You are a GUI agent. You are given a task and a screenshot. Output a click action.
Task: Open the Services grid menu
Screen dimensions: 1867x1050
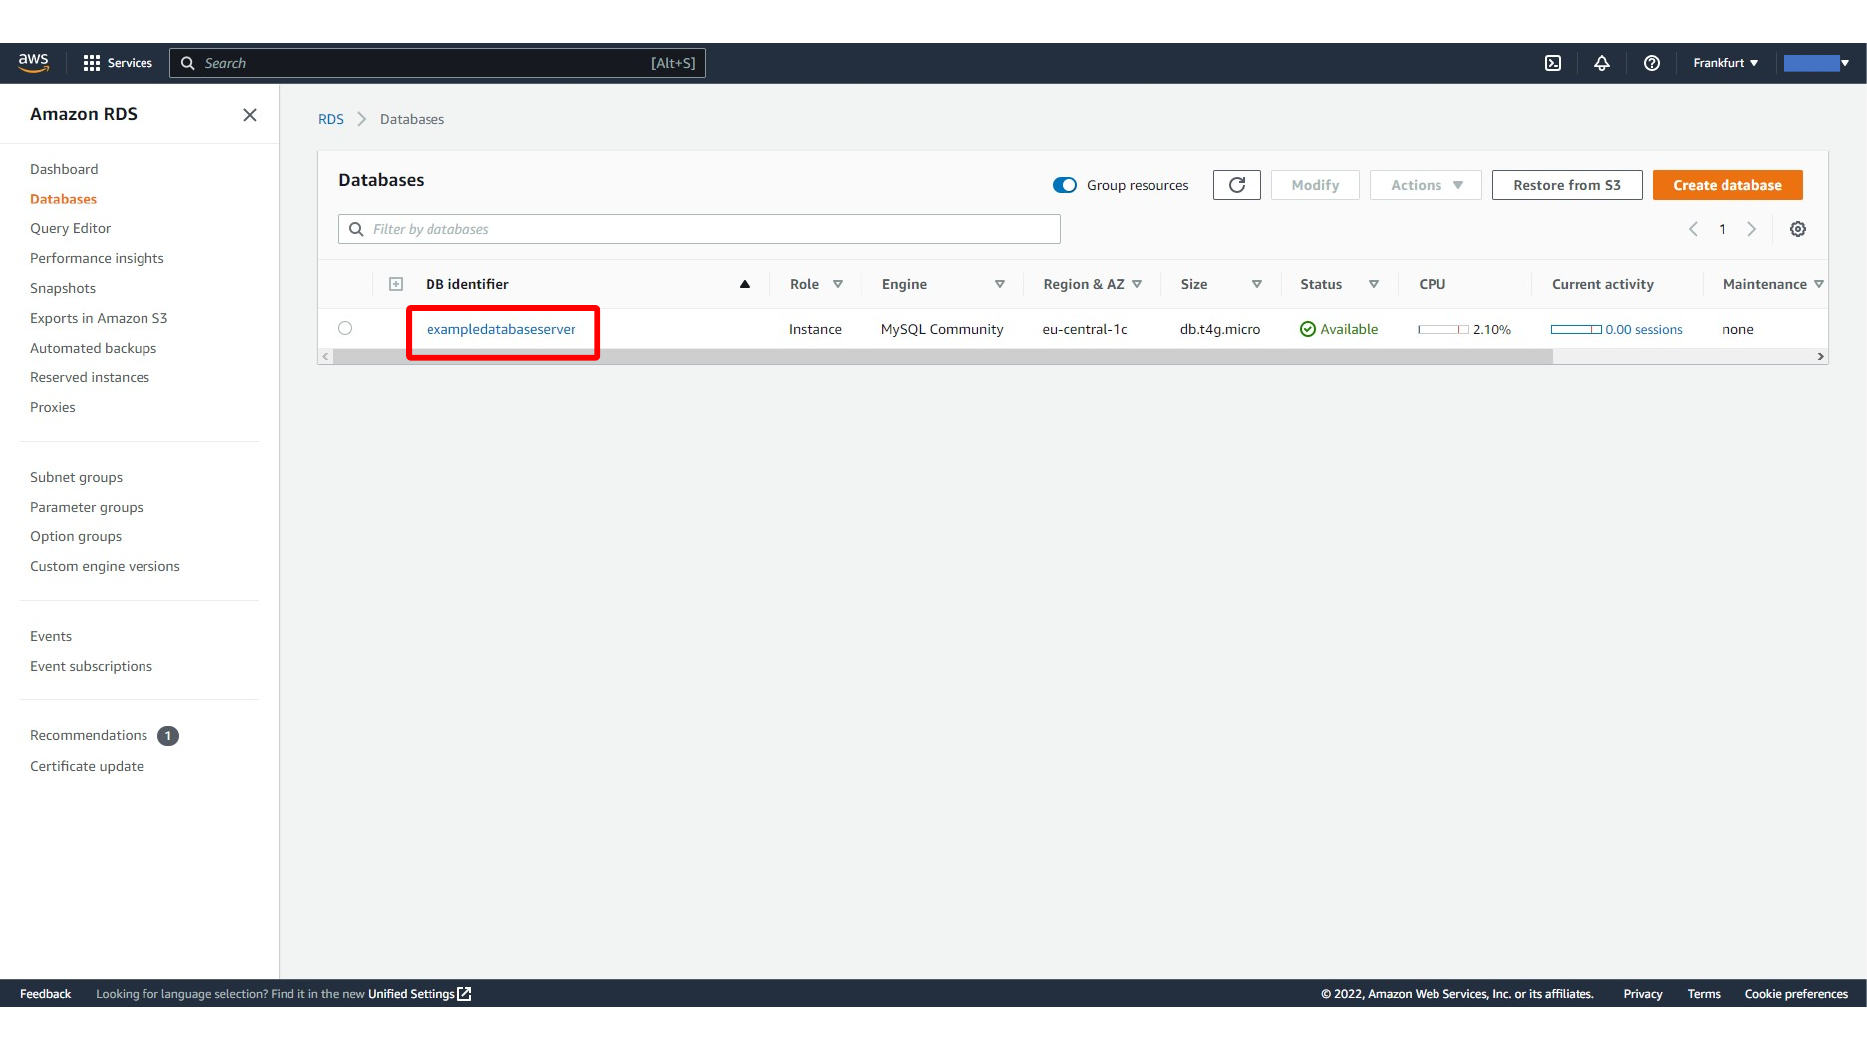click(x=118, y=63)
